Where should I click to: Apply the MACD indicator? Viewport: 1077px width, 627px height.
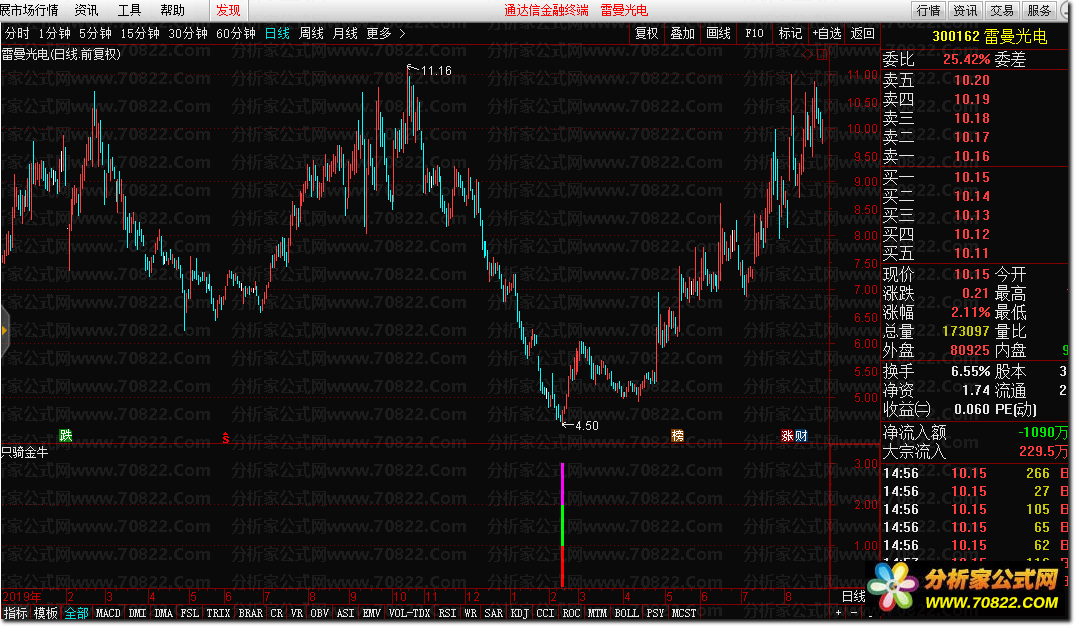(108, 613)
